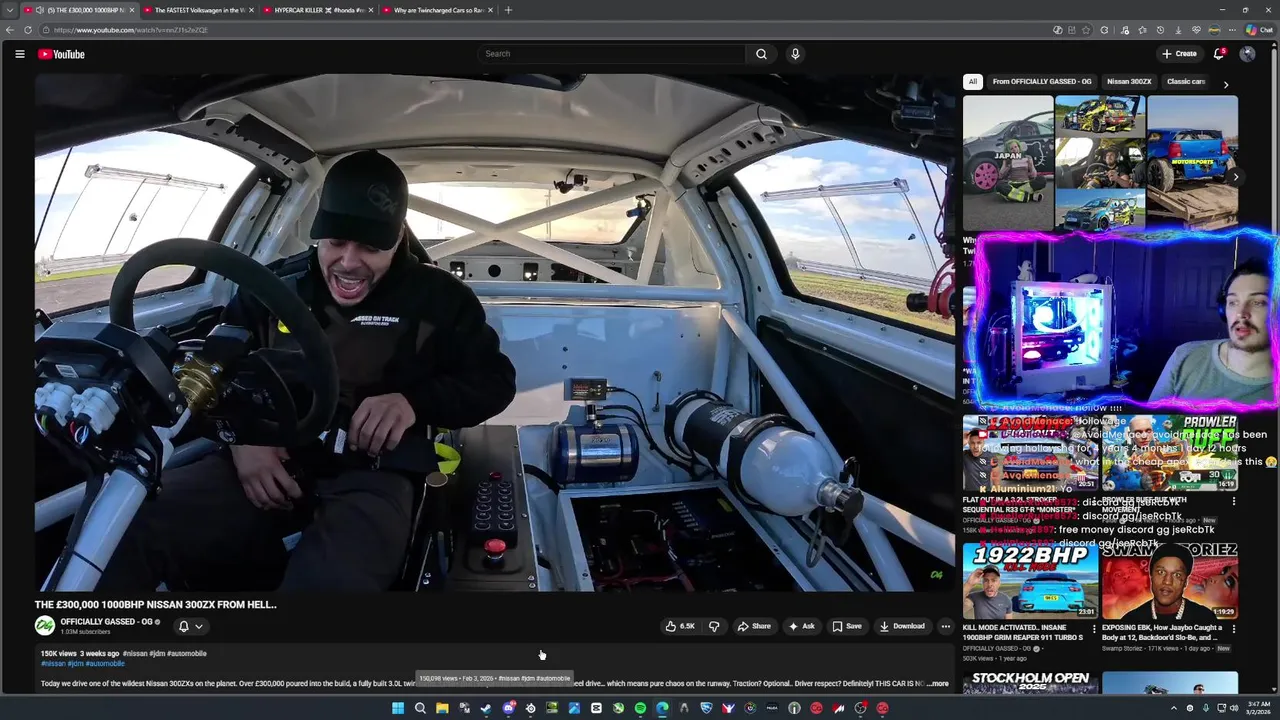
Task: Click the Create button
Action: pyautogui.click(x=1179, y=54)
